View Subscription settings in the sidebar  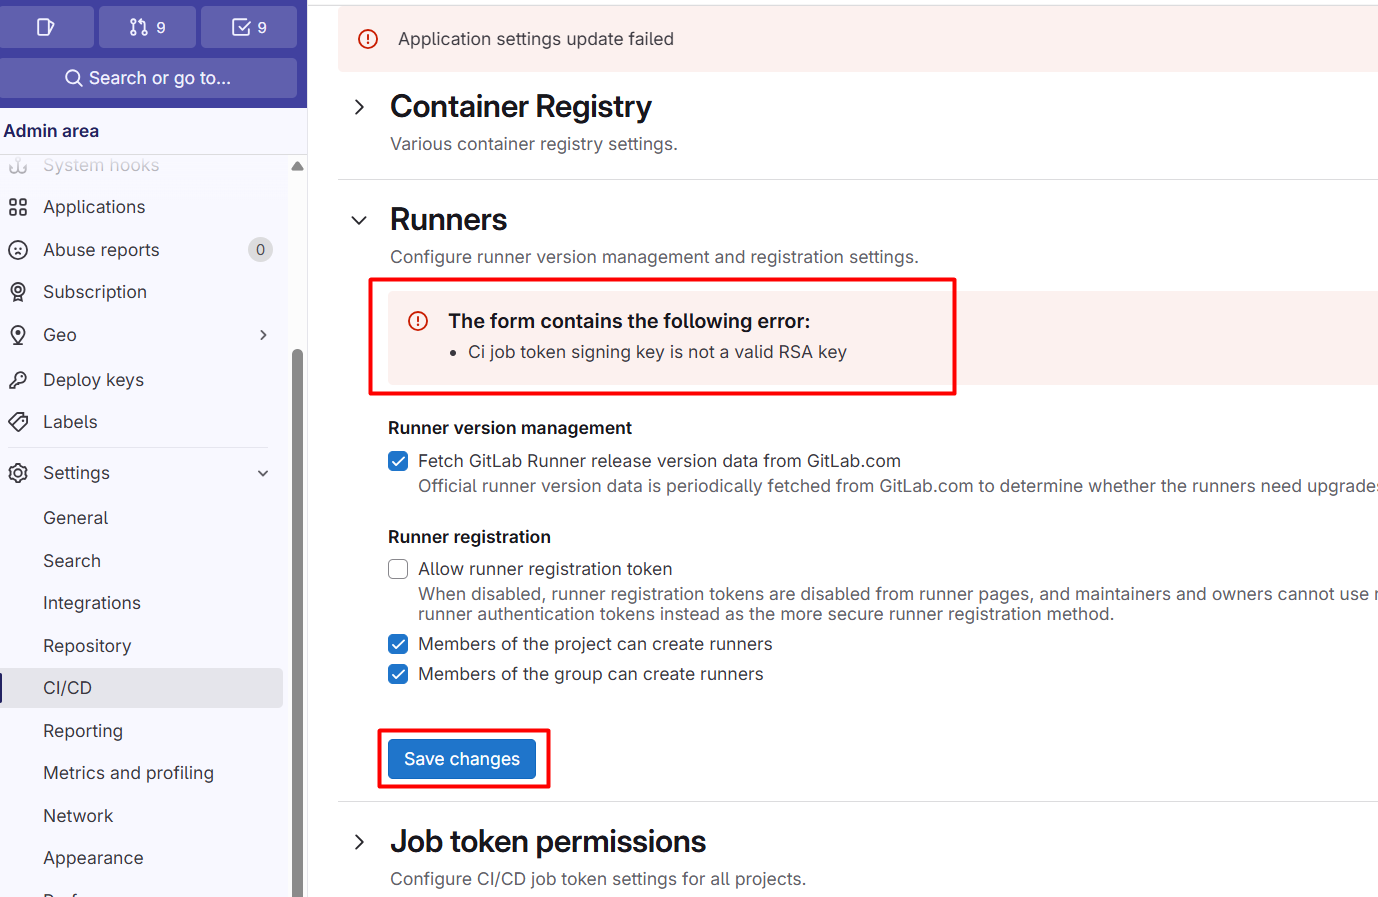94,291
